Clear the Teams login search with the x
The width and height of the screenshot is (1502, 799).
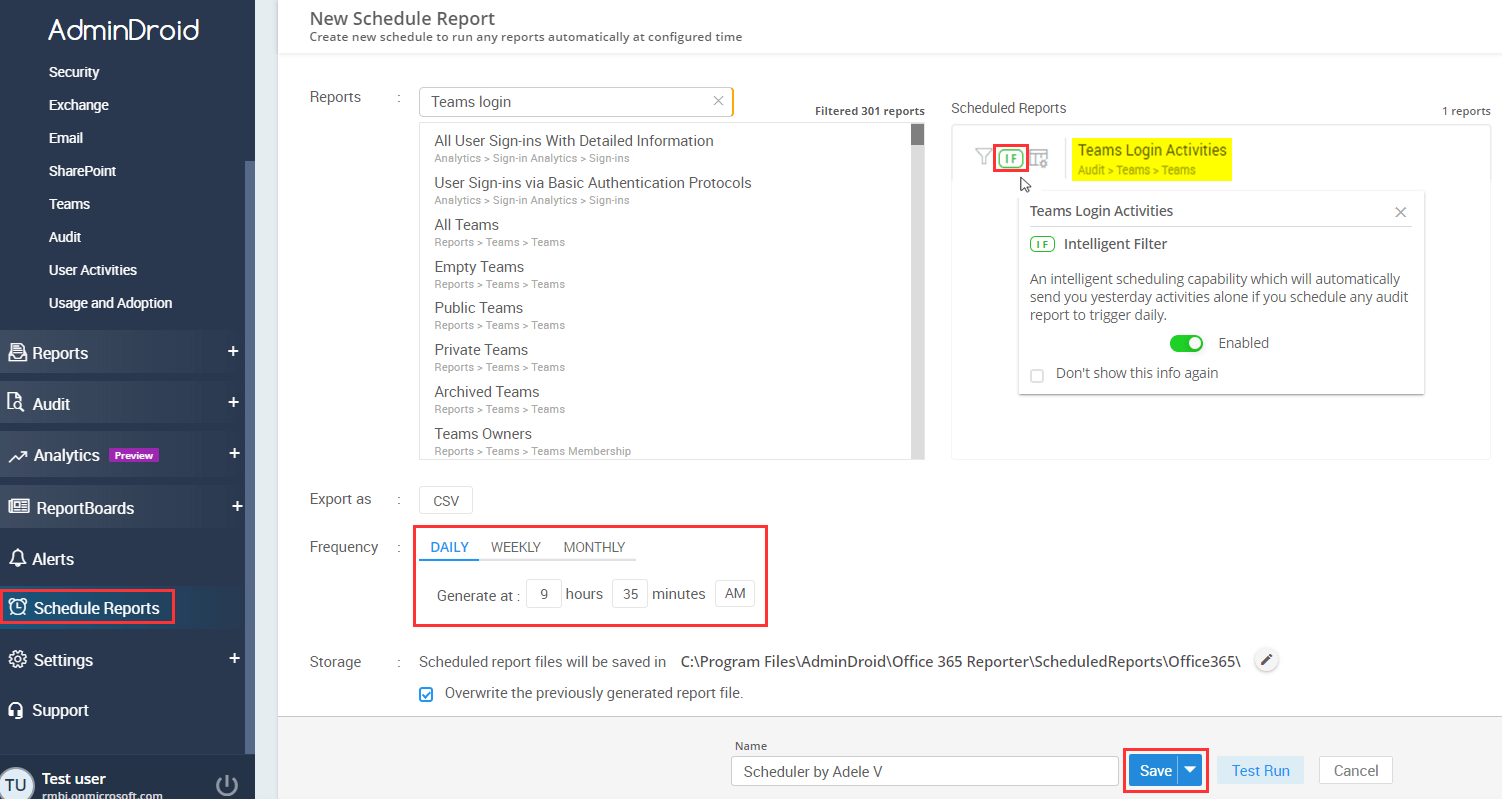click(717, 100)
